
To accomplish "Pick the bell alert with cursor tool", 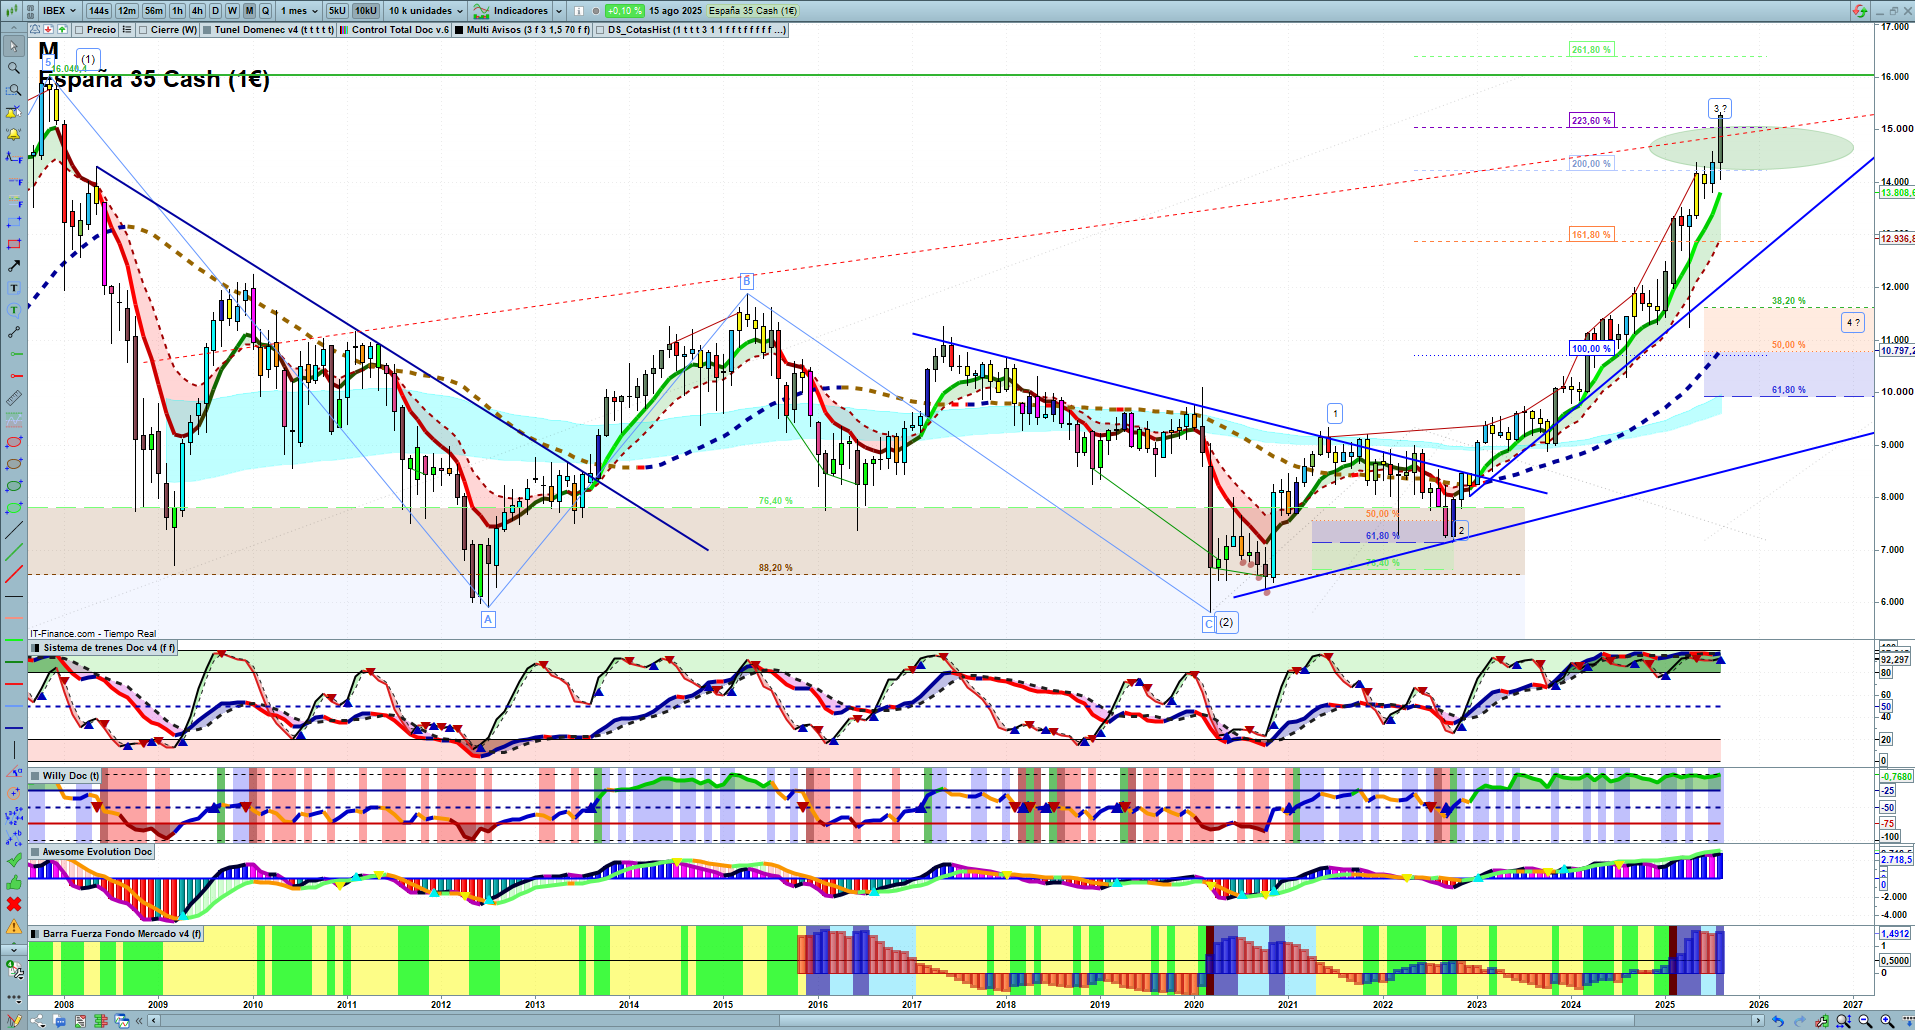I will pos(14,112).
